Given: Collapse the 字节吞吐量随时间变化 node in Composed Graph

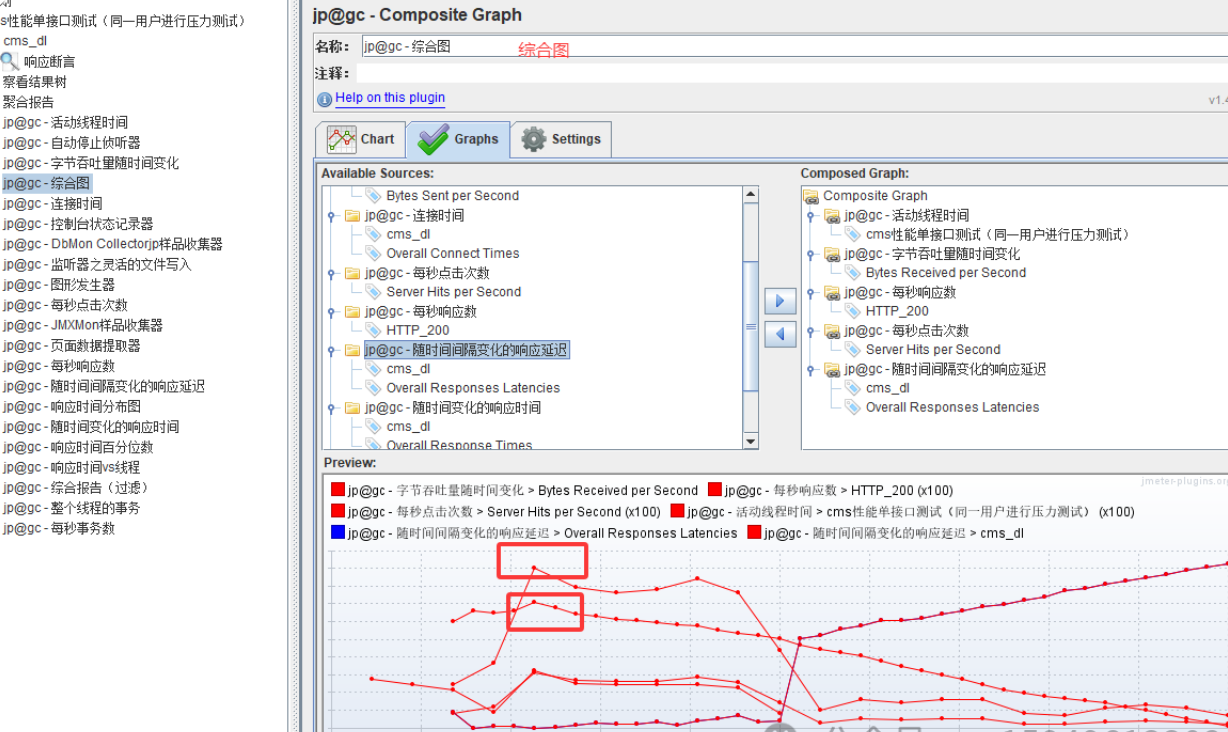Looking at the screenshot, I should 811,254.
